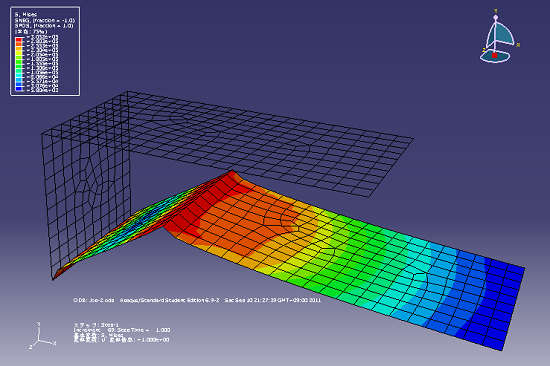Click the Y axis of the bottom-left triad

pyautogui.click(x=38, y=331)
